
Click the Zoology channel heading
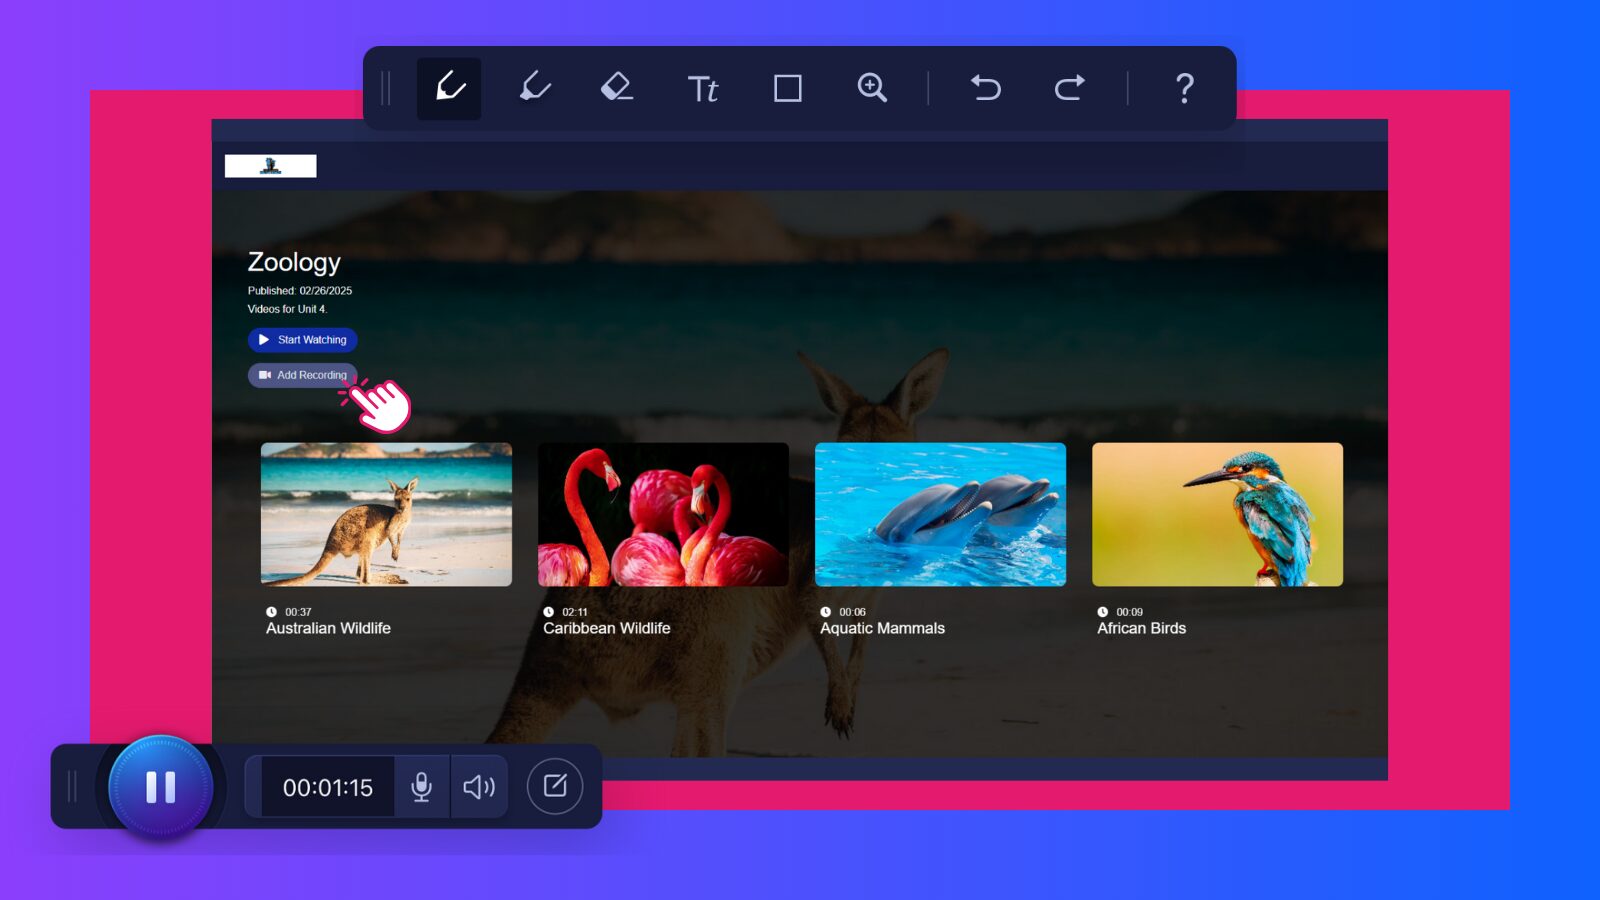(294, 262)
